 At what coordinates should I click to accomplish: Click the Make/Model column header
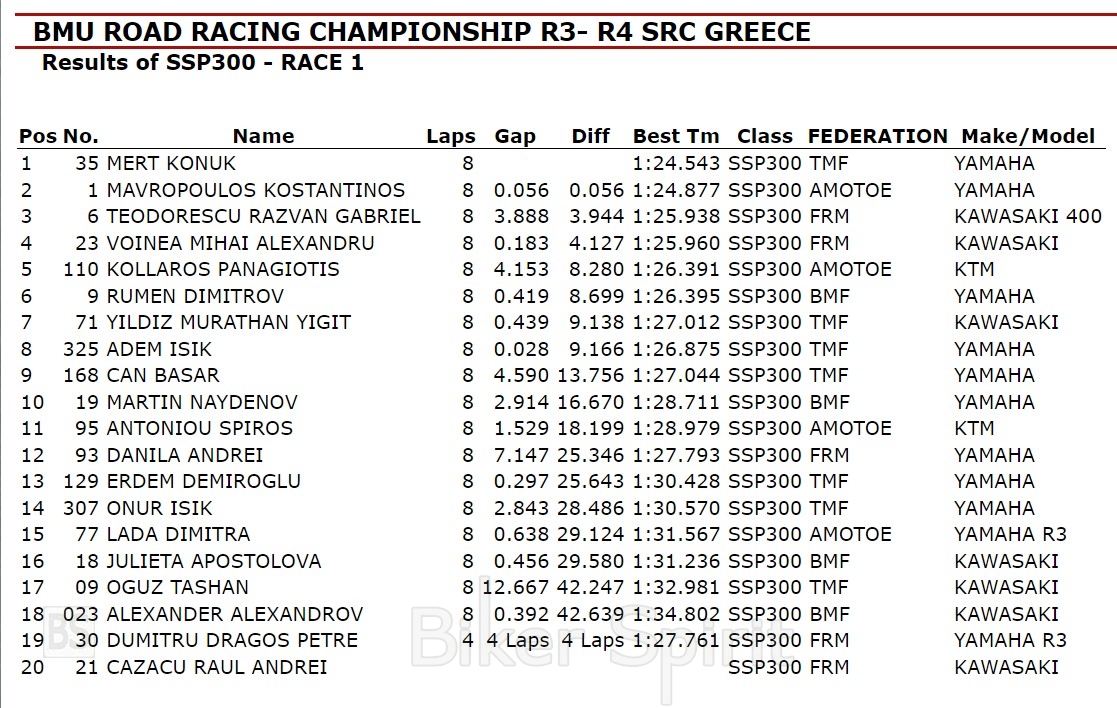pos(1028,137)
